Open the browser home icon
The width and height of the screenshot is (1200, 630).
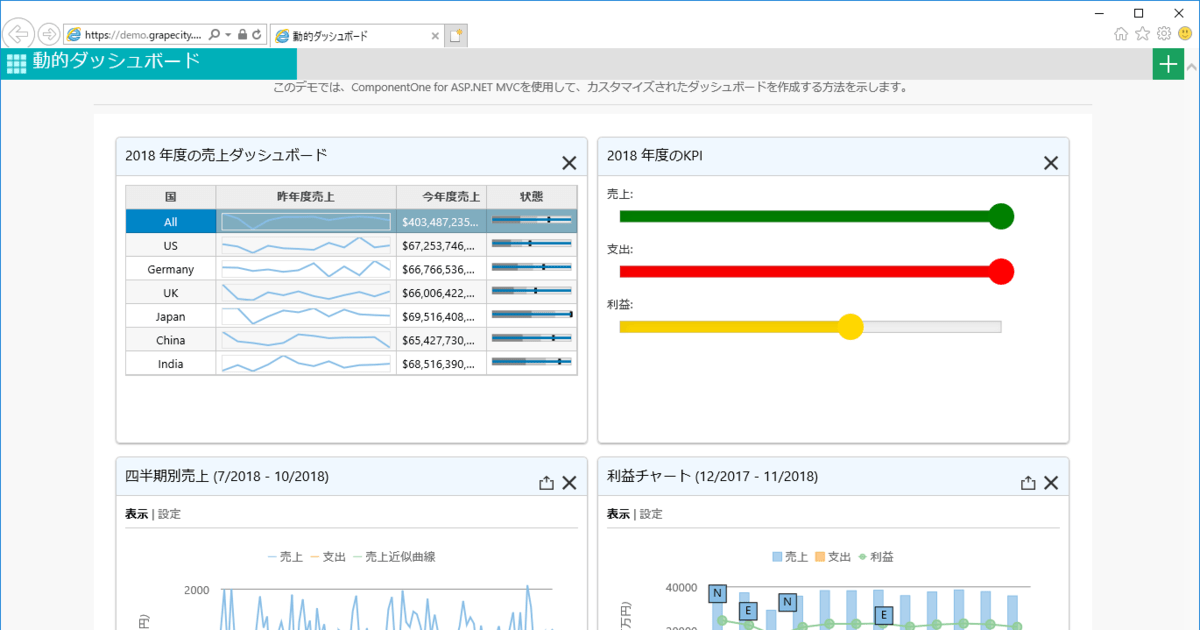pos(1121,33)
